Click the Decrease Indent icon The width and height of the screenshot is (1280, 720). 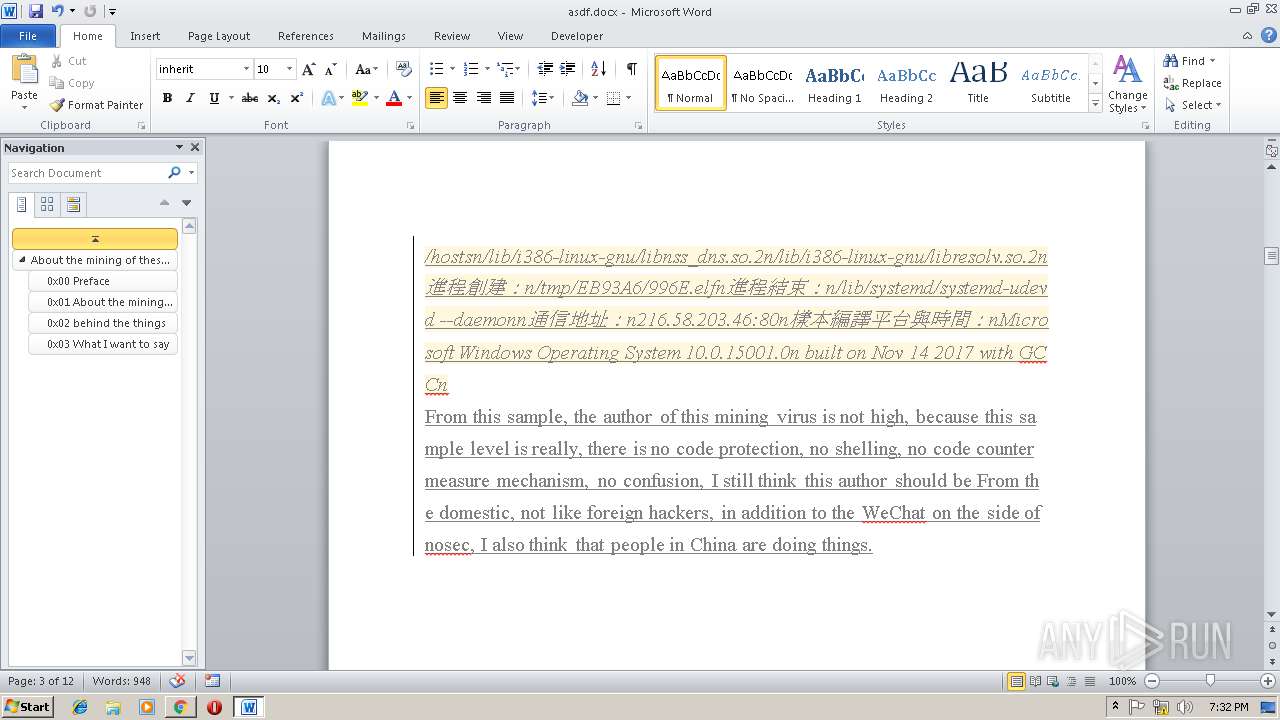coord(545,69)
